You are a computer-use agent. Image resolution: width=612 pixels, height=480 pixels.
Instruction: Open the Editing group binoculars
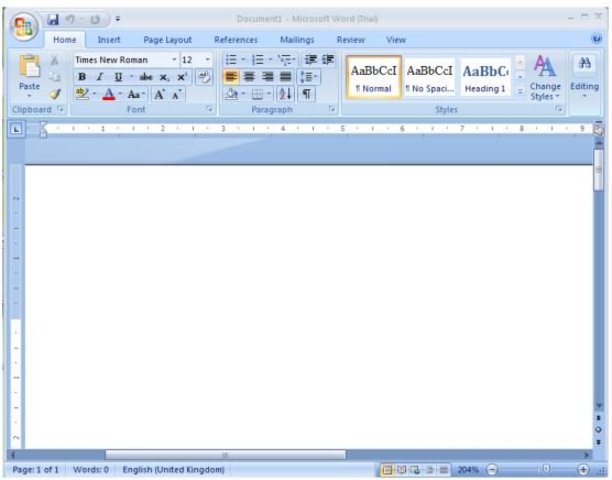coord(585,63)
